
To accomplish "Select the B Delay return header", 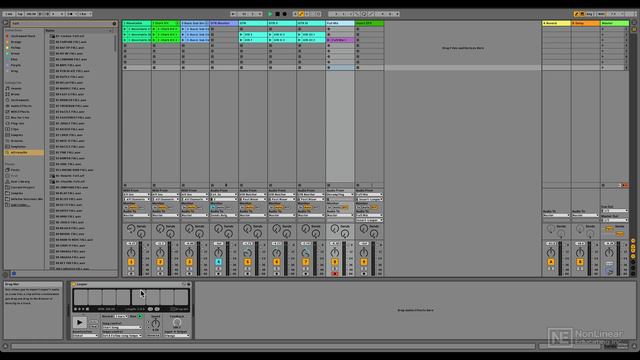I will coord(585,23).
